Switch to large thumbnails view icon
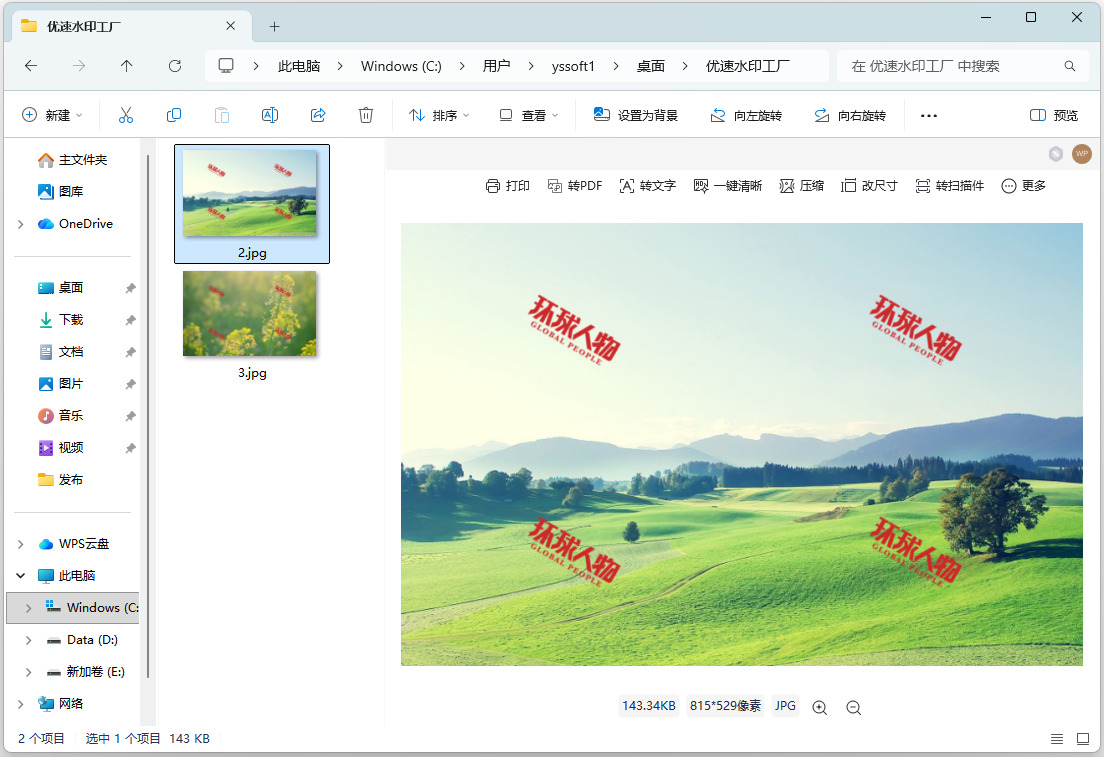 [x=1083, y=739]
